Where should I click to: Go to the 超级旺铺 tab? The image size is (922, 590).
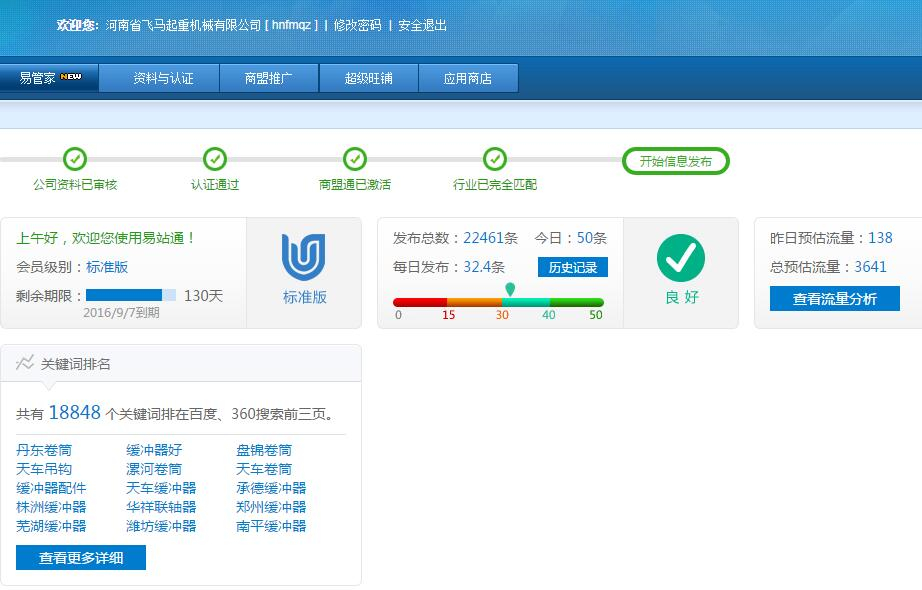click(x=368, y=78)
